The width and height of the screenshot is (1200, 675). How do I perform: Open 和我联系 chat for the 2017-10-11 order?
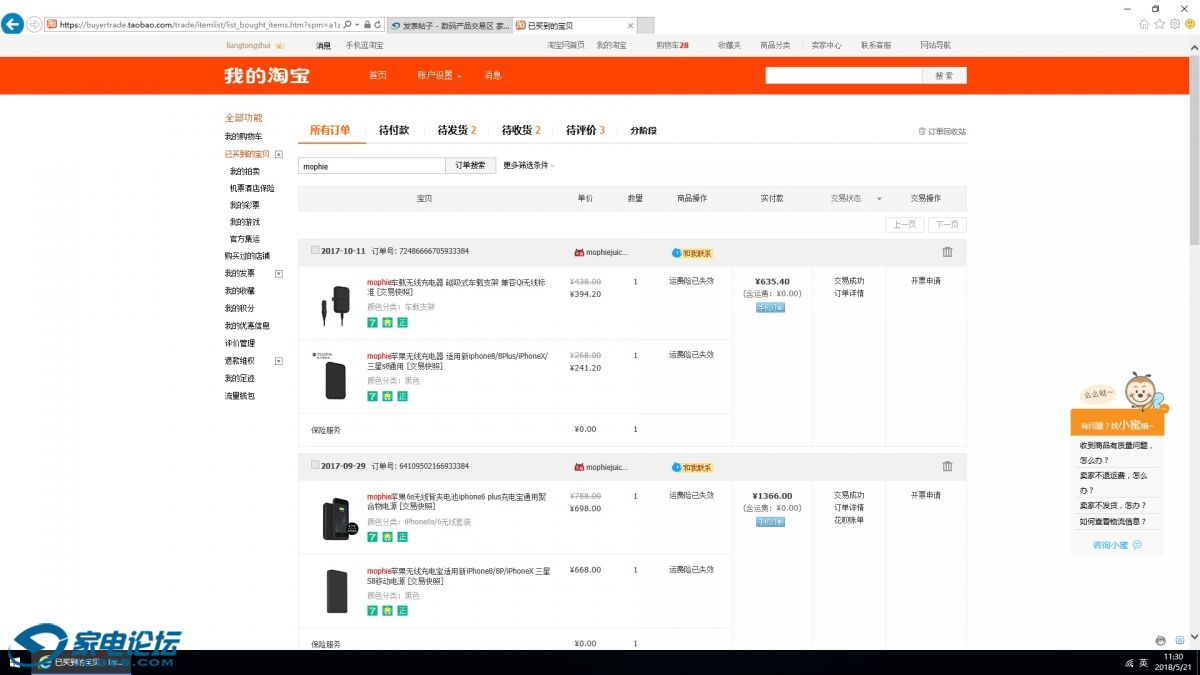point(692,252)
